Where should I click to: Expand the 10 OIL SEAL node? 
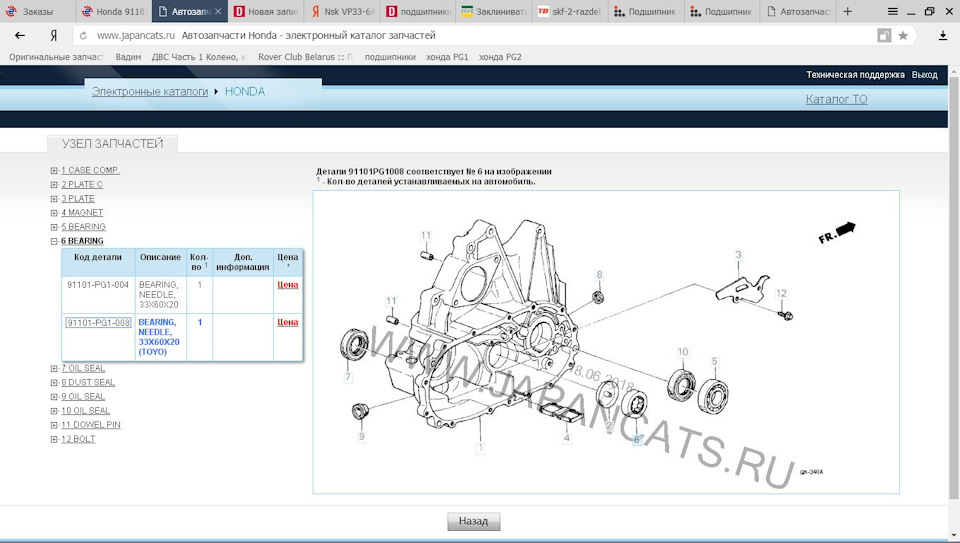point(54,410)
